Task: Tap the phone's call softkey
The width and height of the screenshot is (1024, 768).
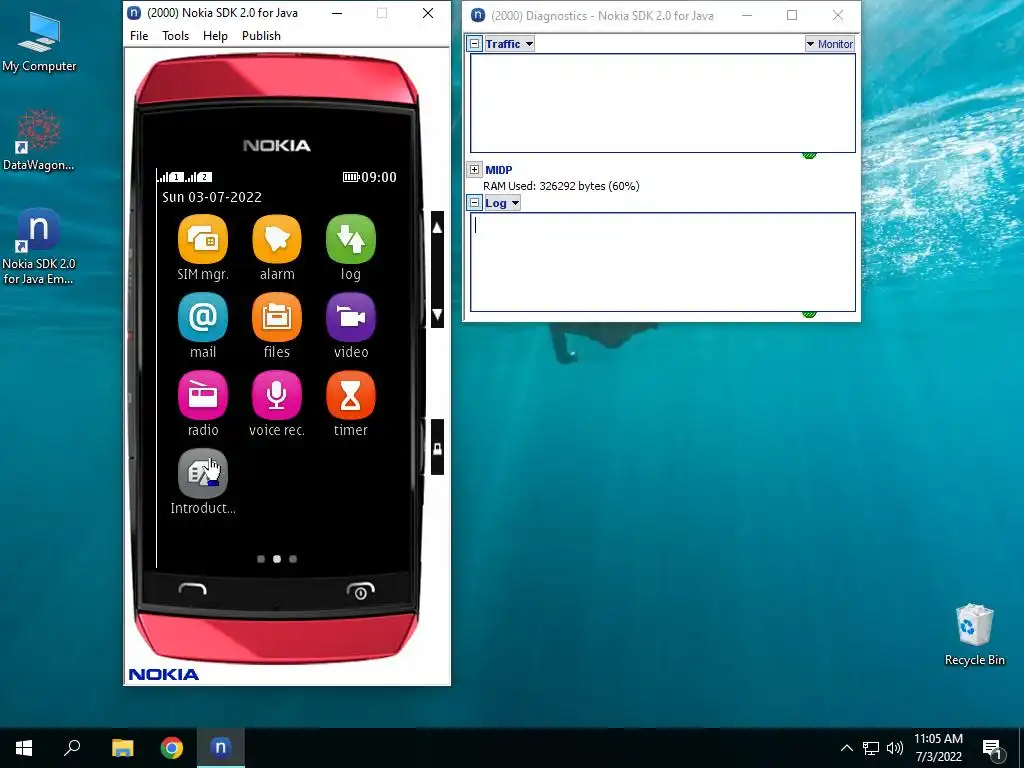Action: [x=193, y=590]
